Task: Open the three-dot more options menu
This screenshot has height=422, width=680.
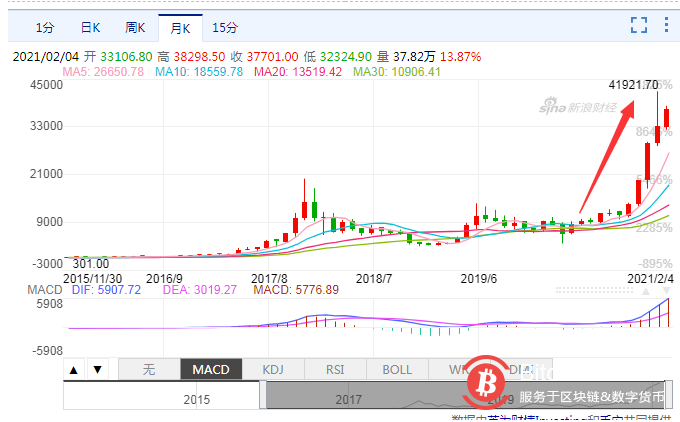Action: 666,25
